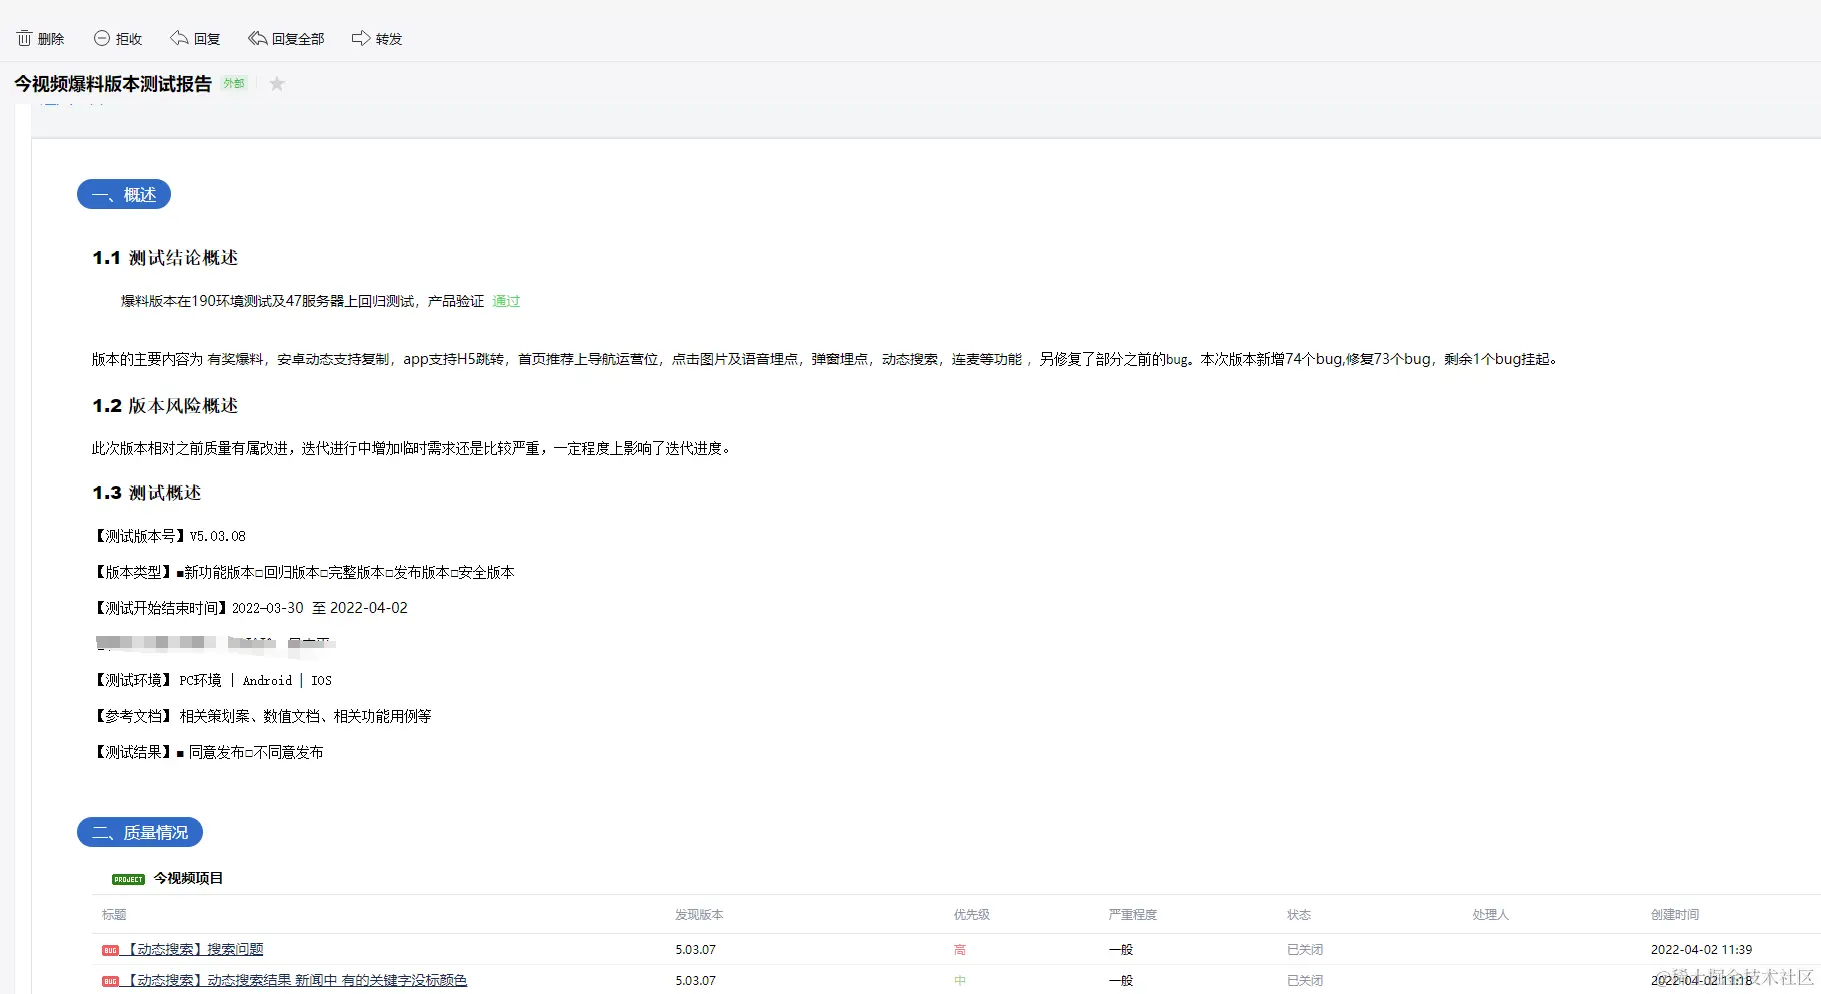The height and width of the screenshot is (994, 1821).
Task: Click creation time 2022-04-02 11:39
Action: [1701, 950]
